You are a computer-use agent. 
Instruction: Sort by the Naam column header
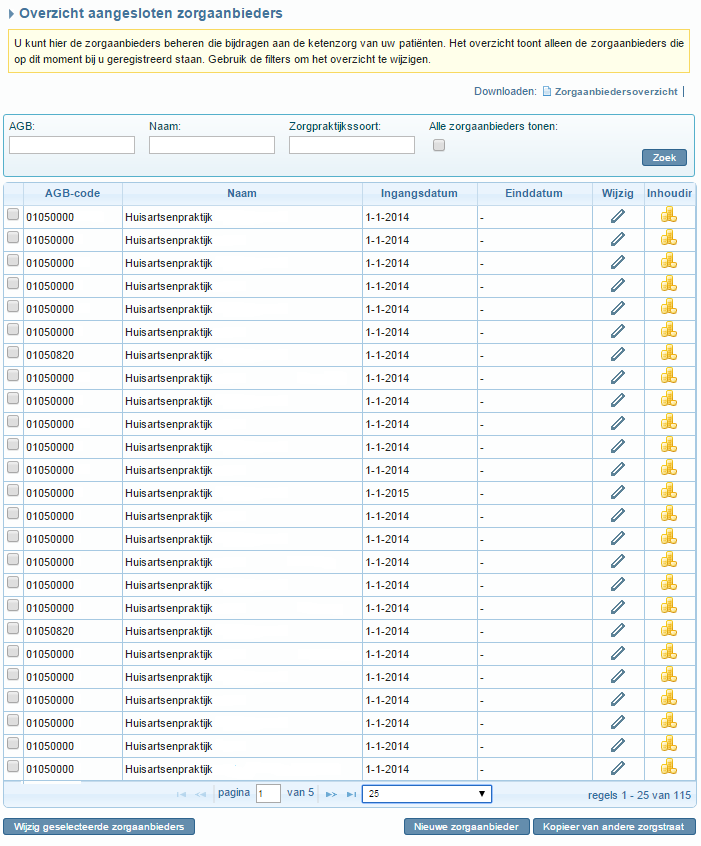click(242, 193)
